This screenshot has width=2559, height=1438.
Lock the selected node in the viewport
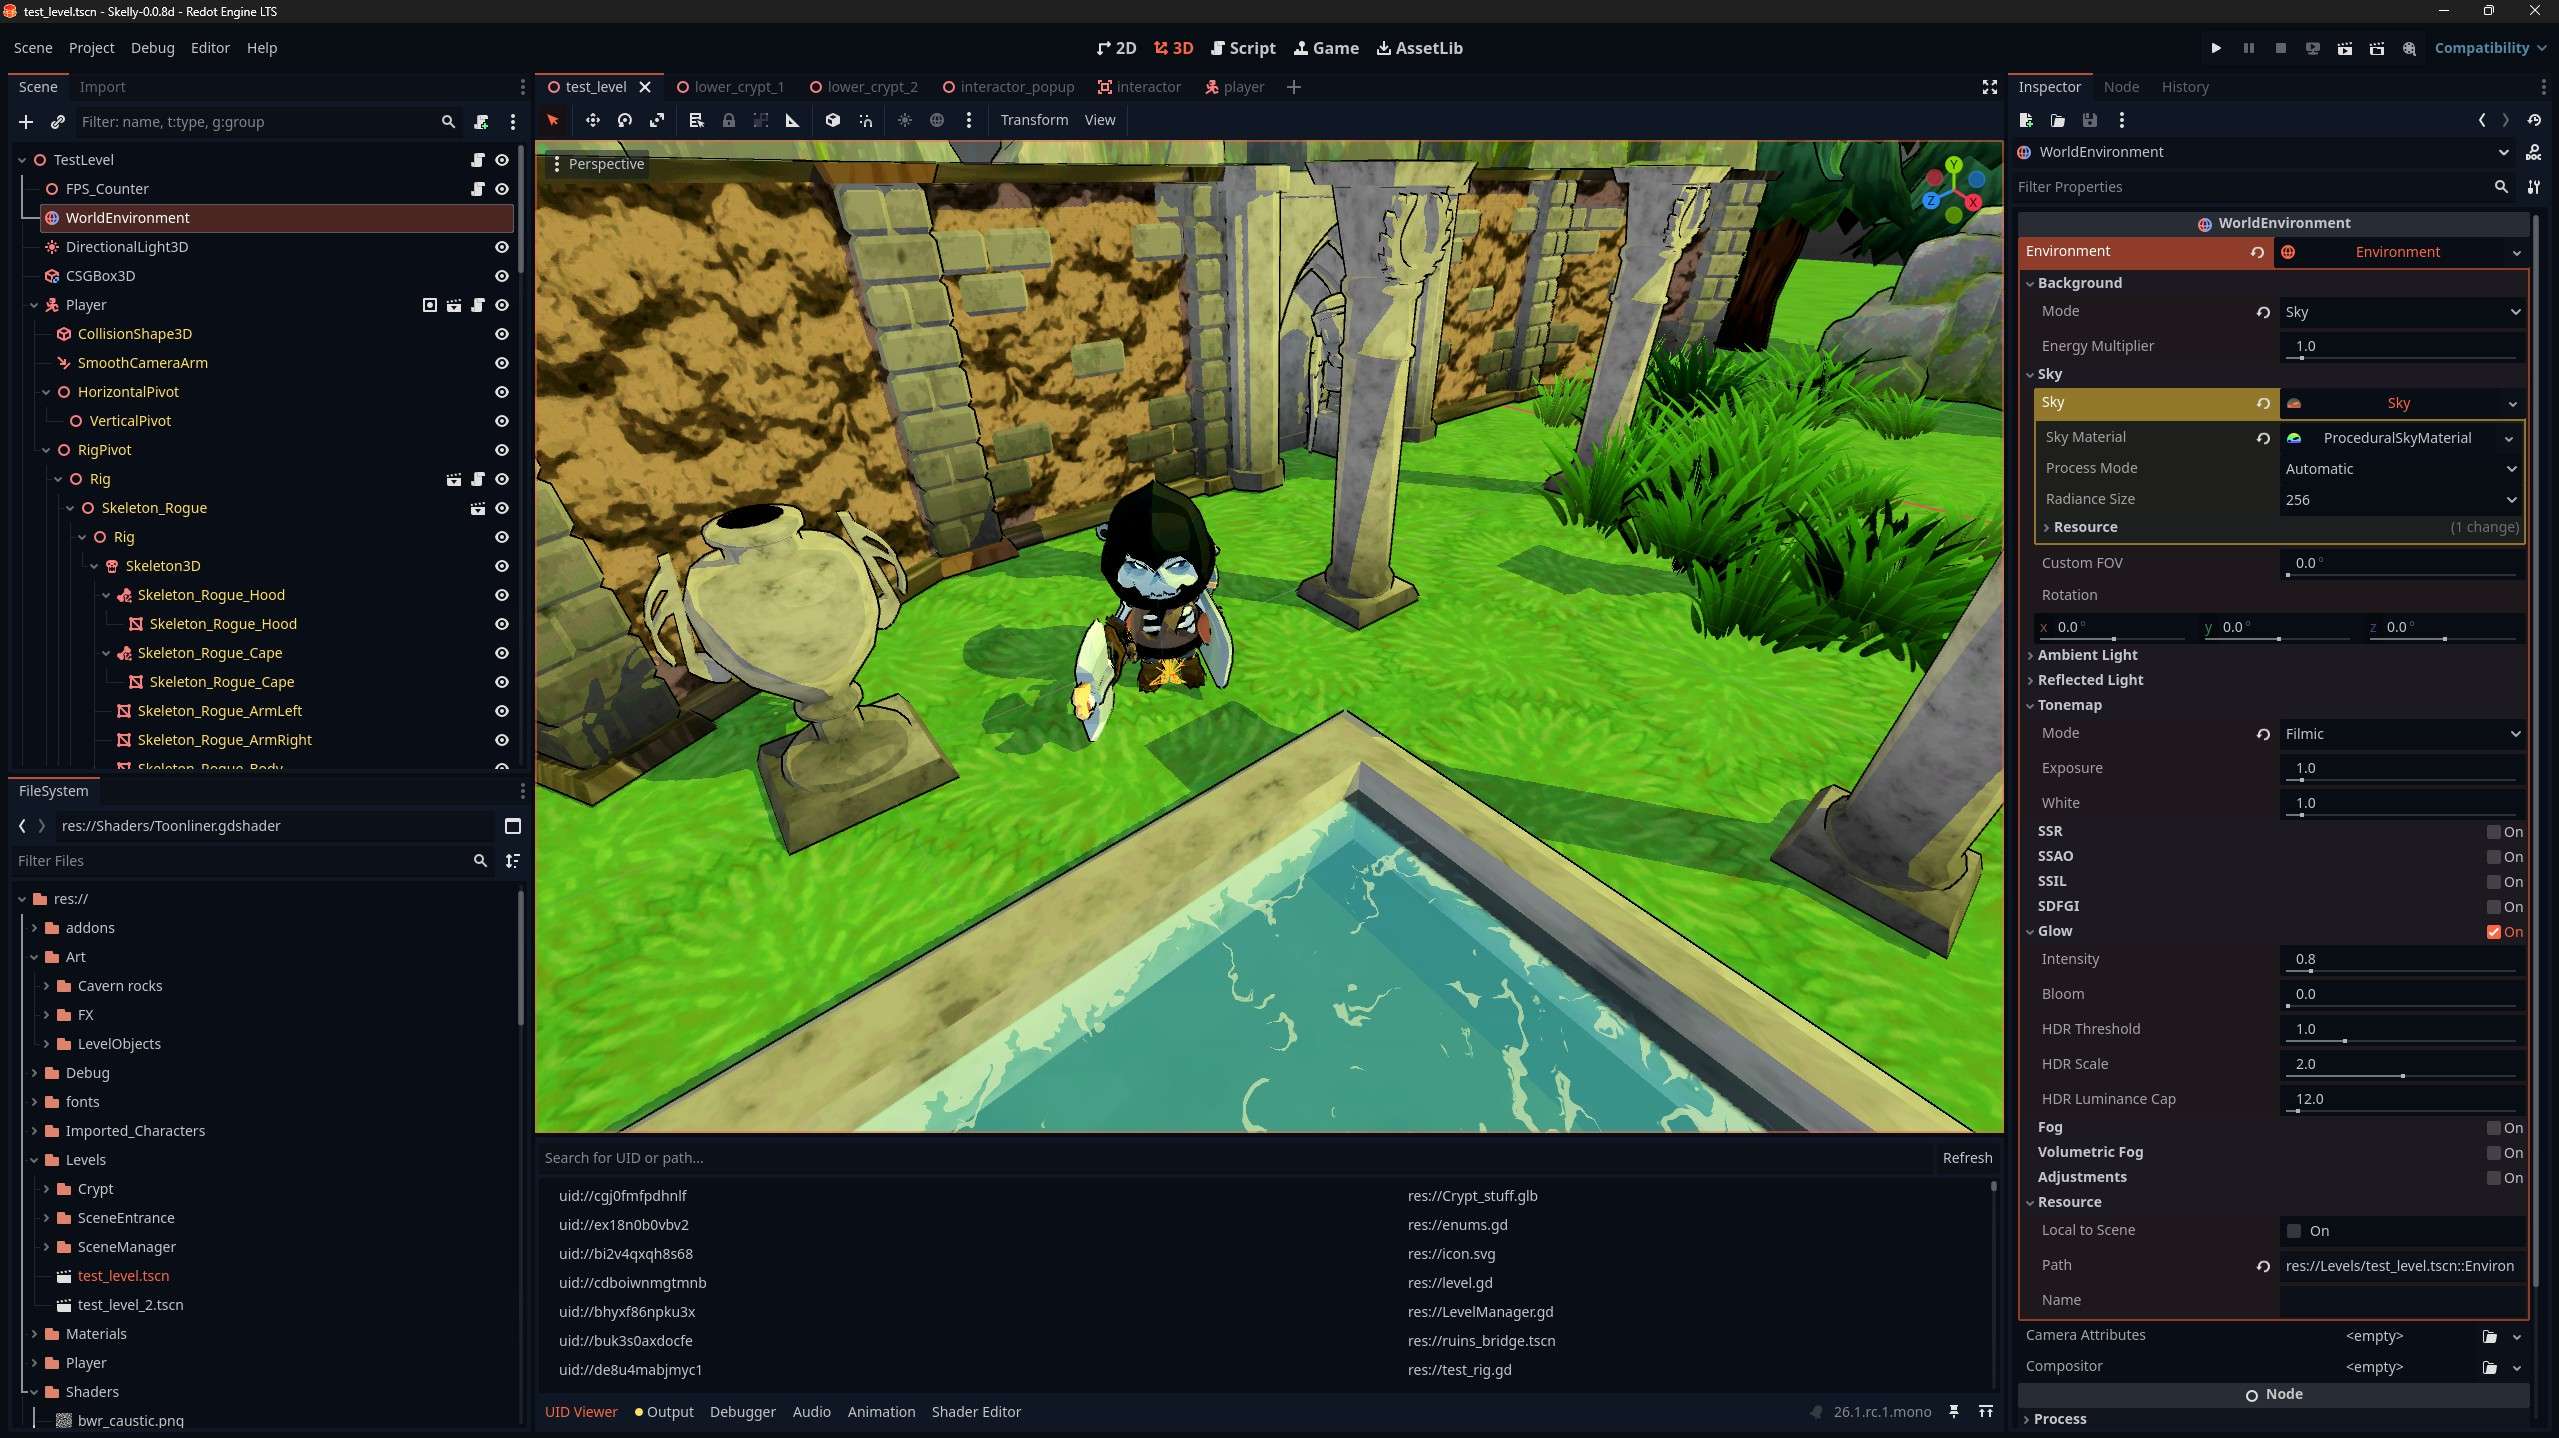coord(729,120)
